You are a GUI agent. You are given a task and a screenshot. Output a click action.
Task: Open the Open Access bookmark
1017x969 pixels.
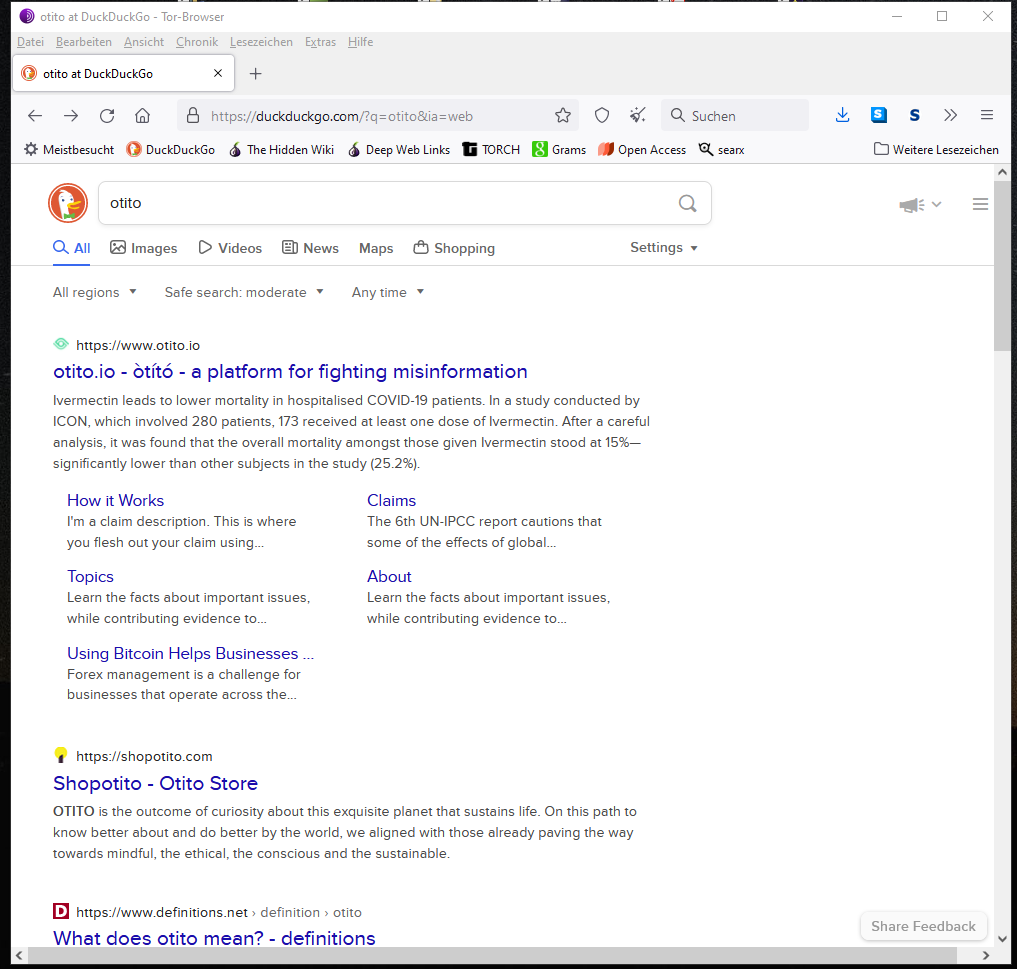pyautogui.click(x=642, y=150)
